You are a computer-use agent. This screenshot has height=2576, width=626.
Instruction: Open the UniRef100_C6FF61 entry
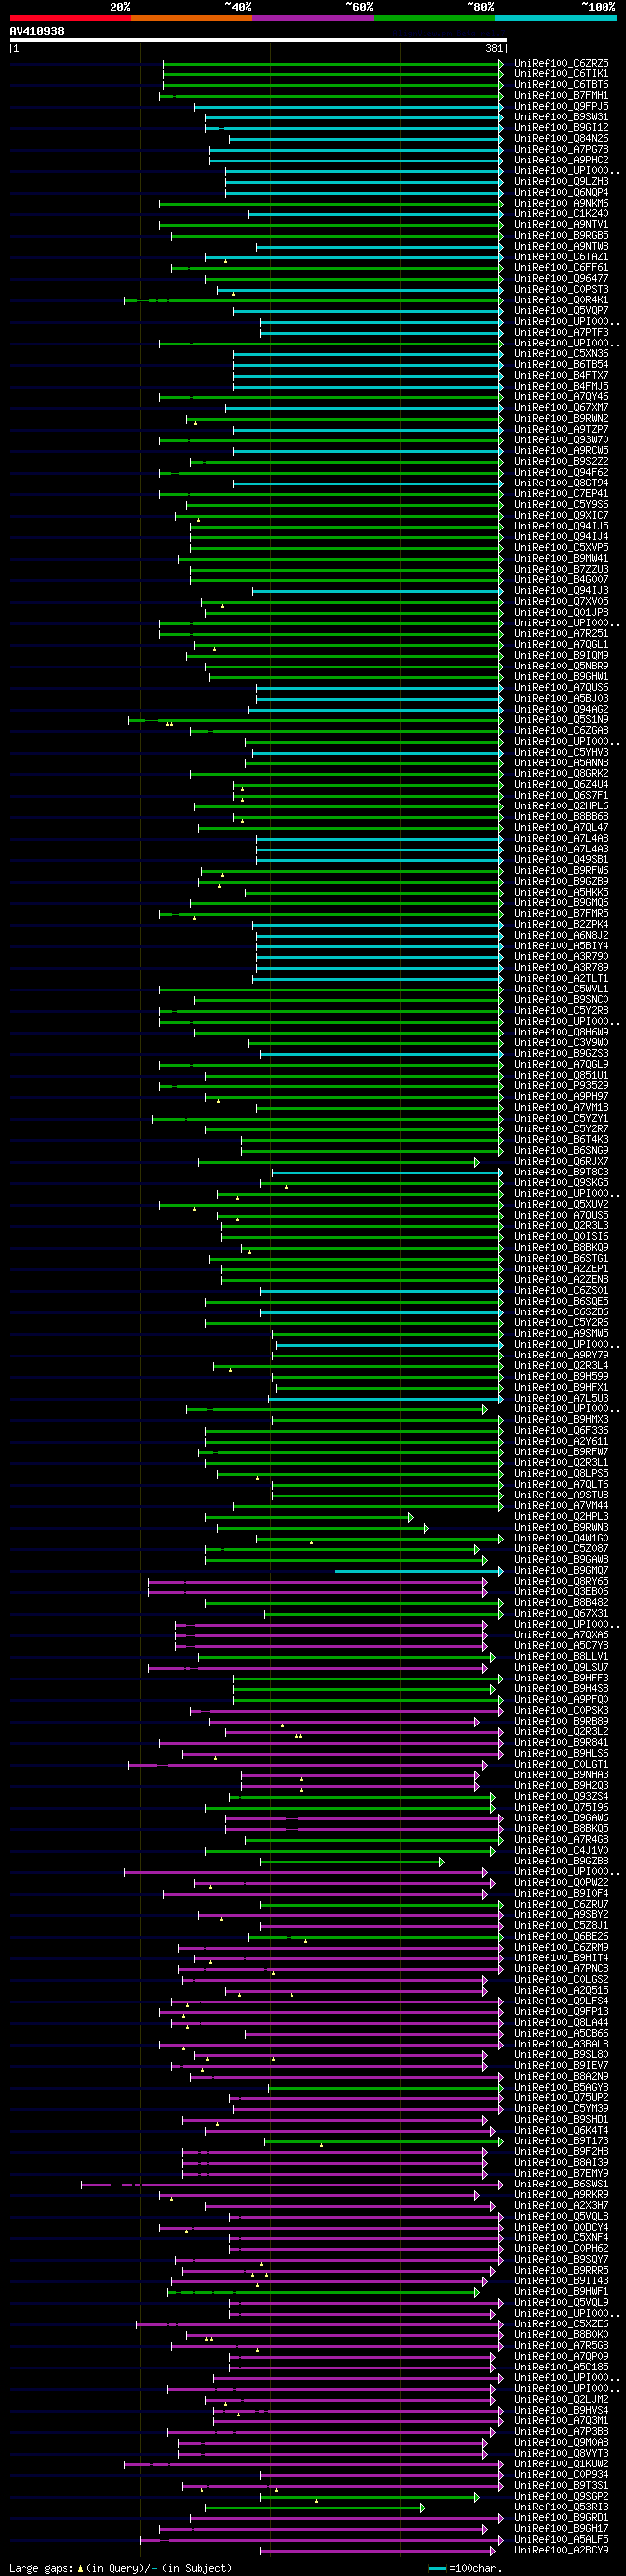coord(561,268)
